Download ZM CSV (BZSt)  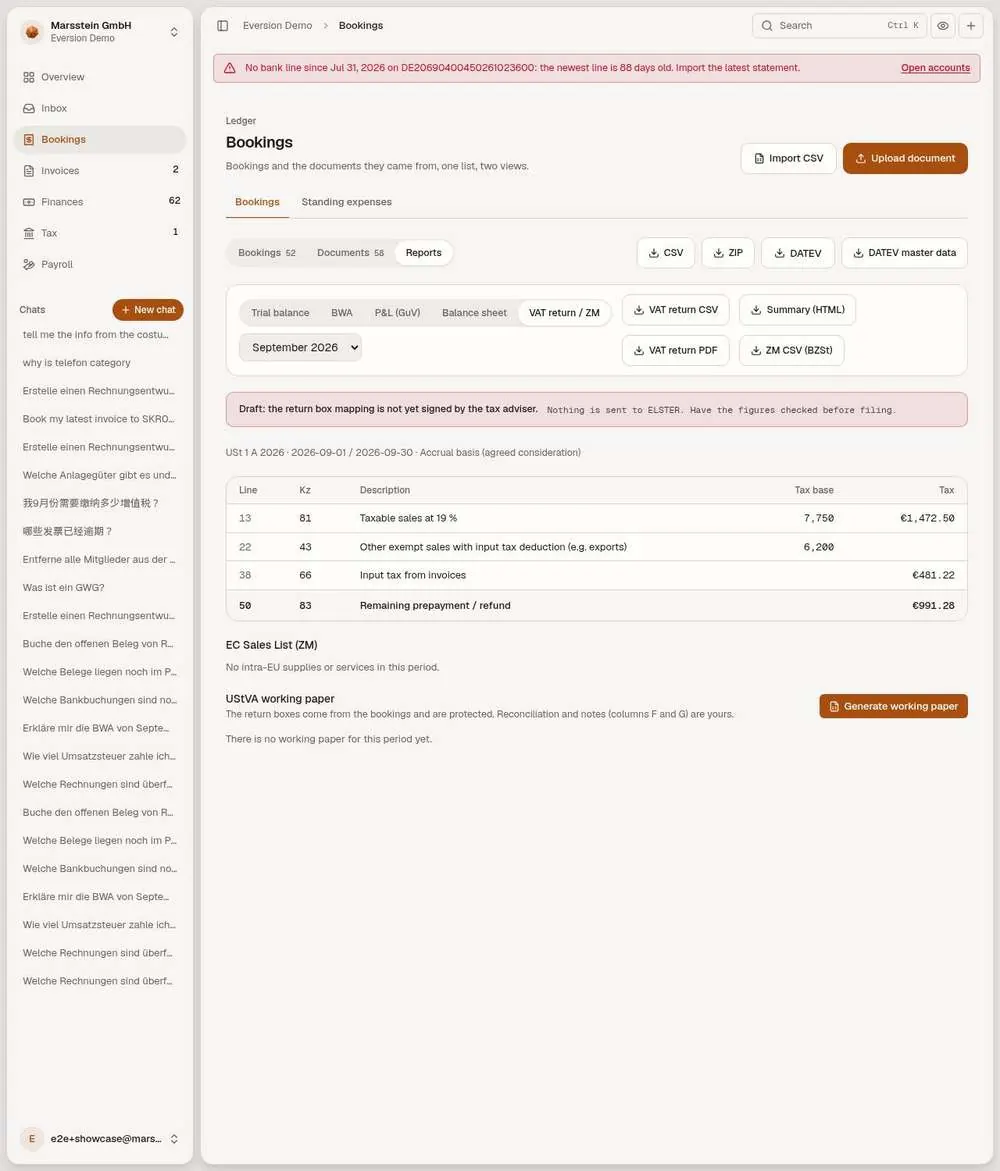(792, 350)
